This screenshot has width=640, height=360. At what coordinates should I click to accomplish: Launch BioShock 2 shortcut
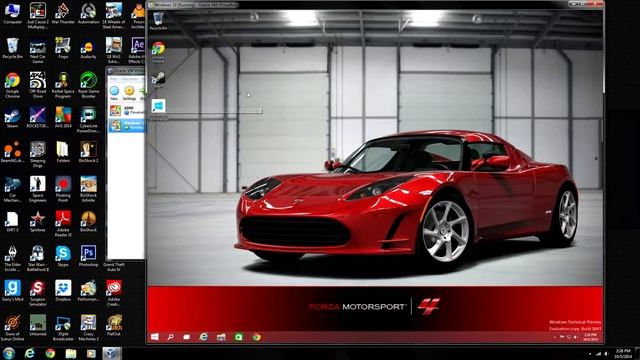[x=88, y=152]
